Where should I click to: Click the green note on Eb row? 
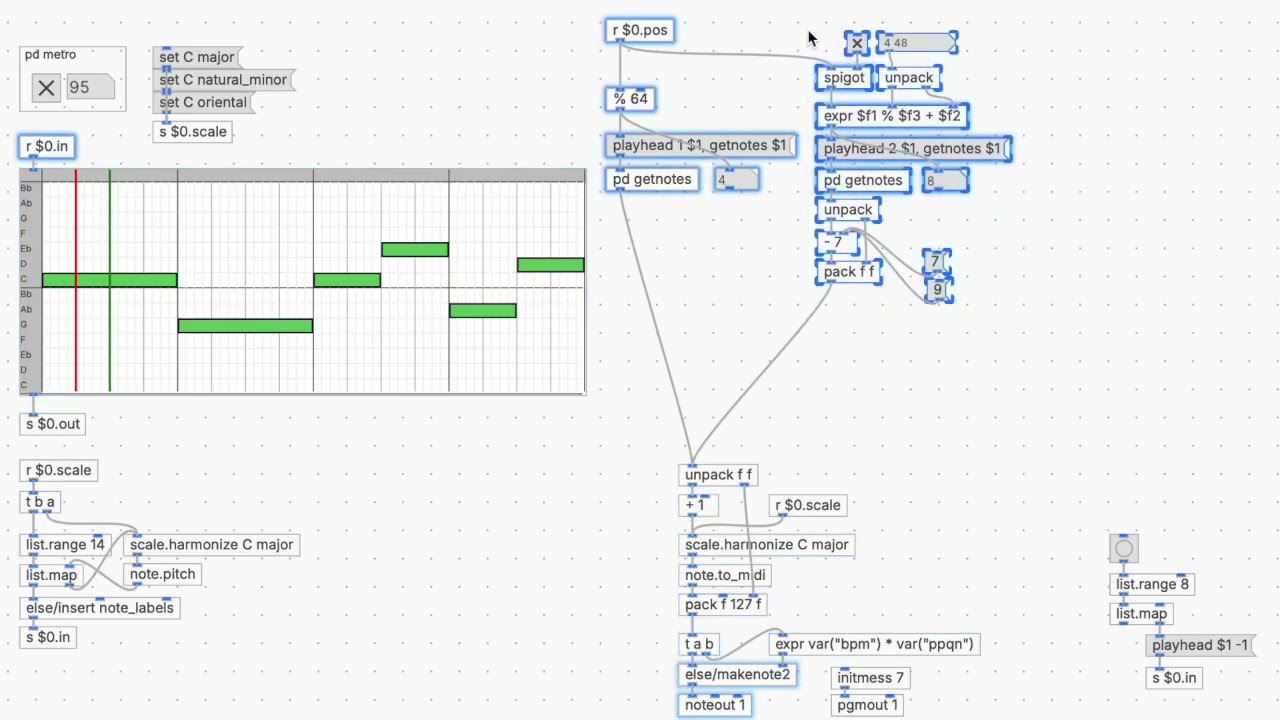(415, 250)
